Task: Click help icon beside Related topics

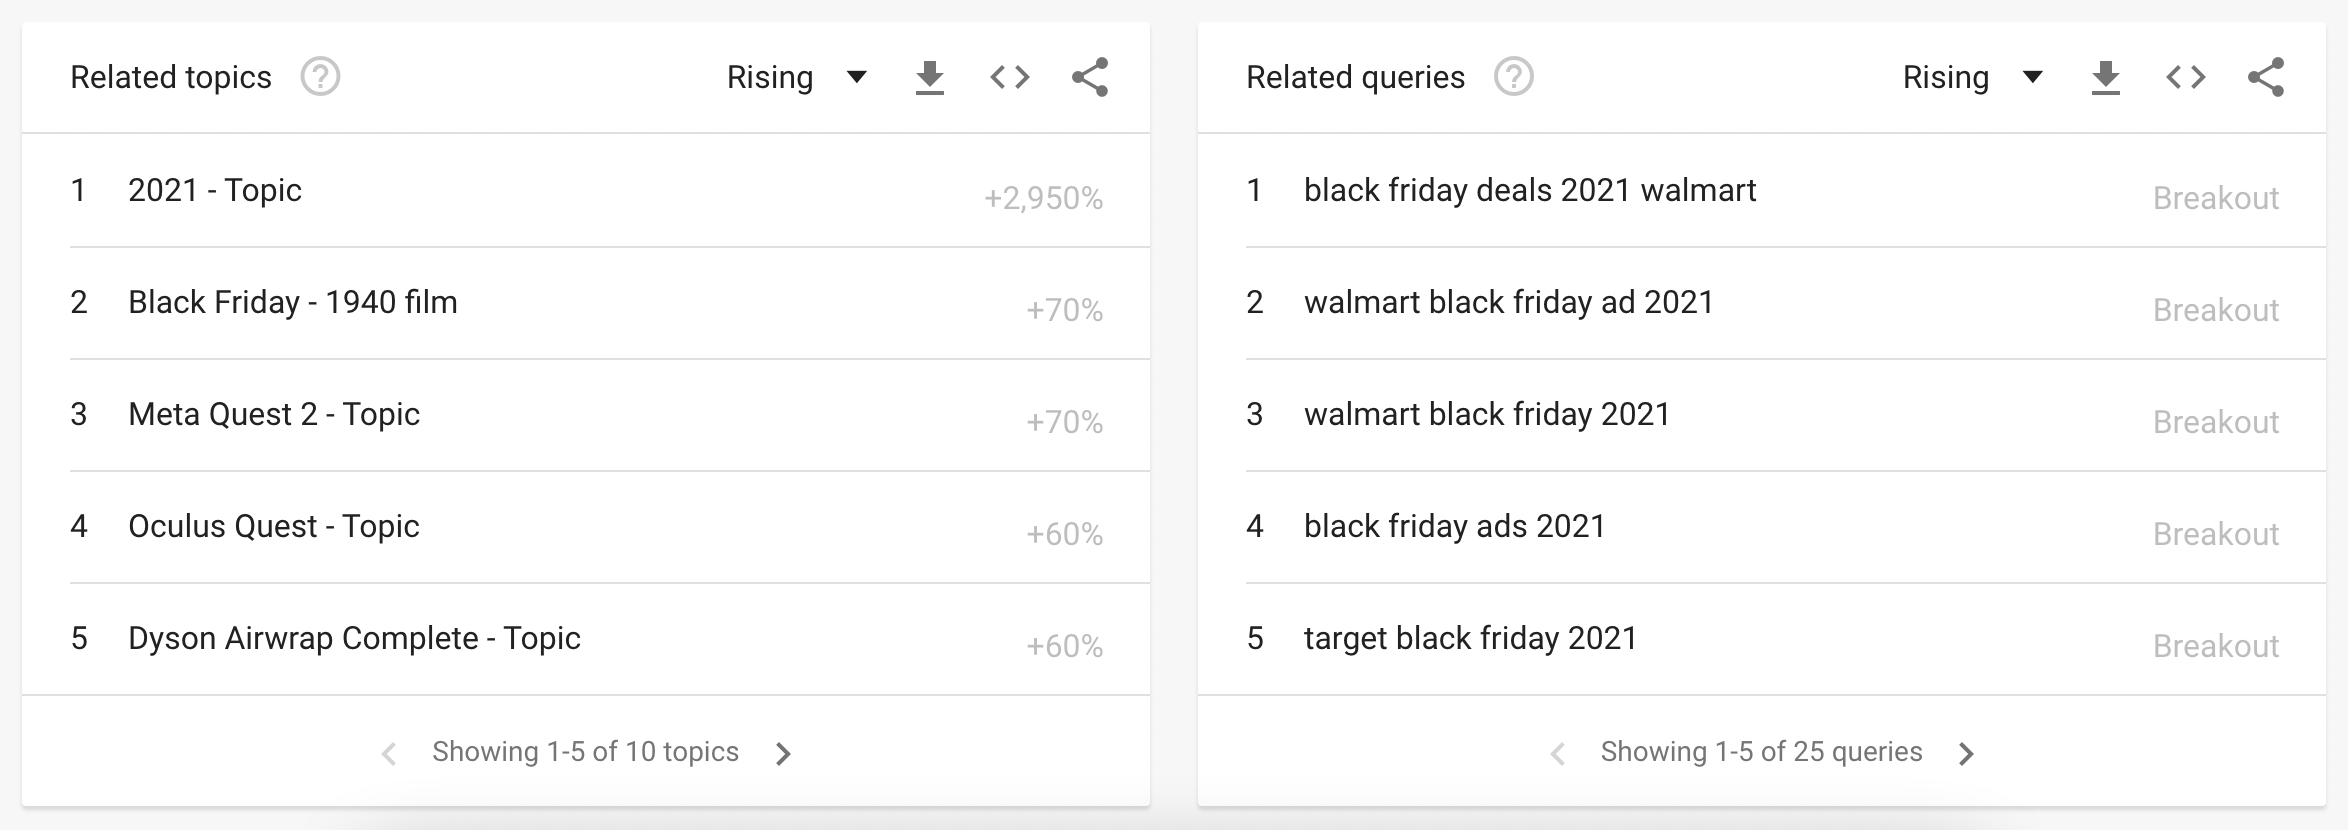Action: coord(320,77)
